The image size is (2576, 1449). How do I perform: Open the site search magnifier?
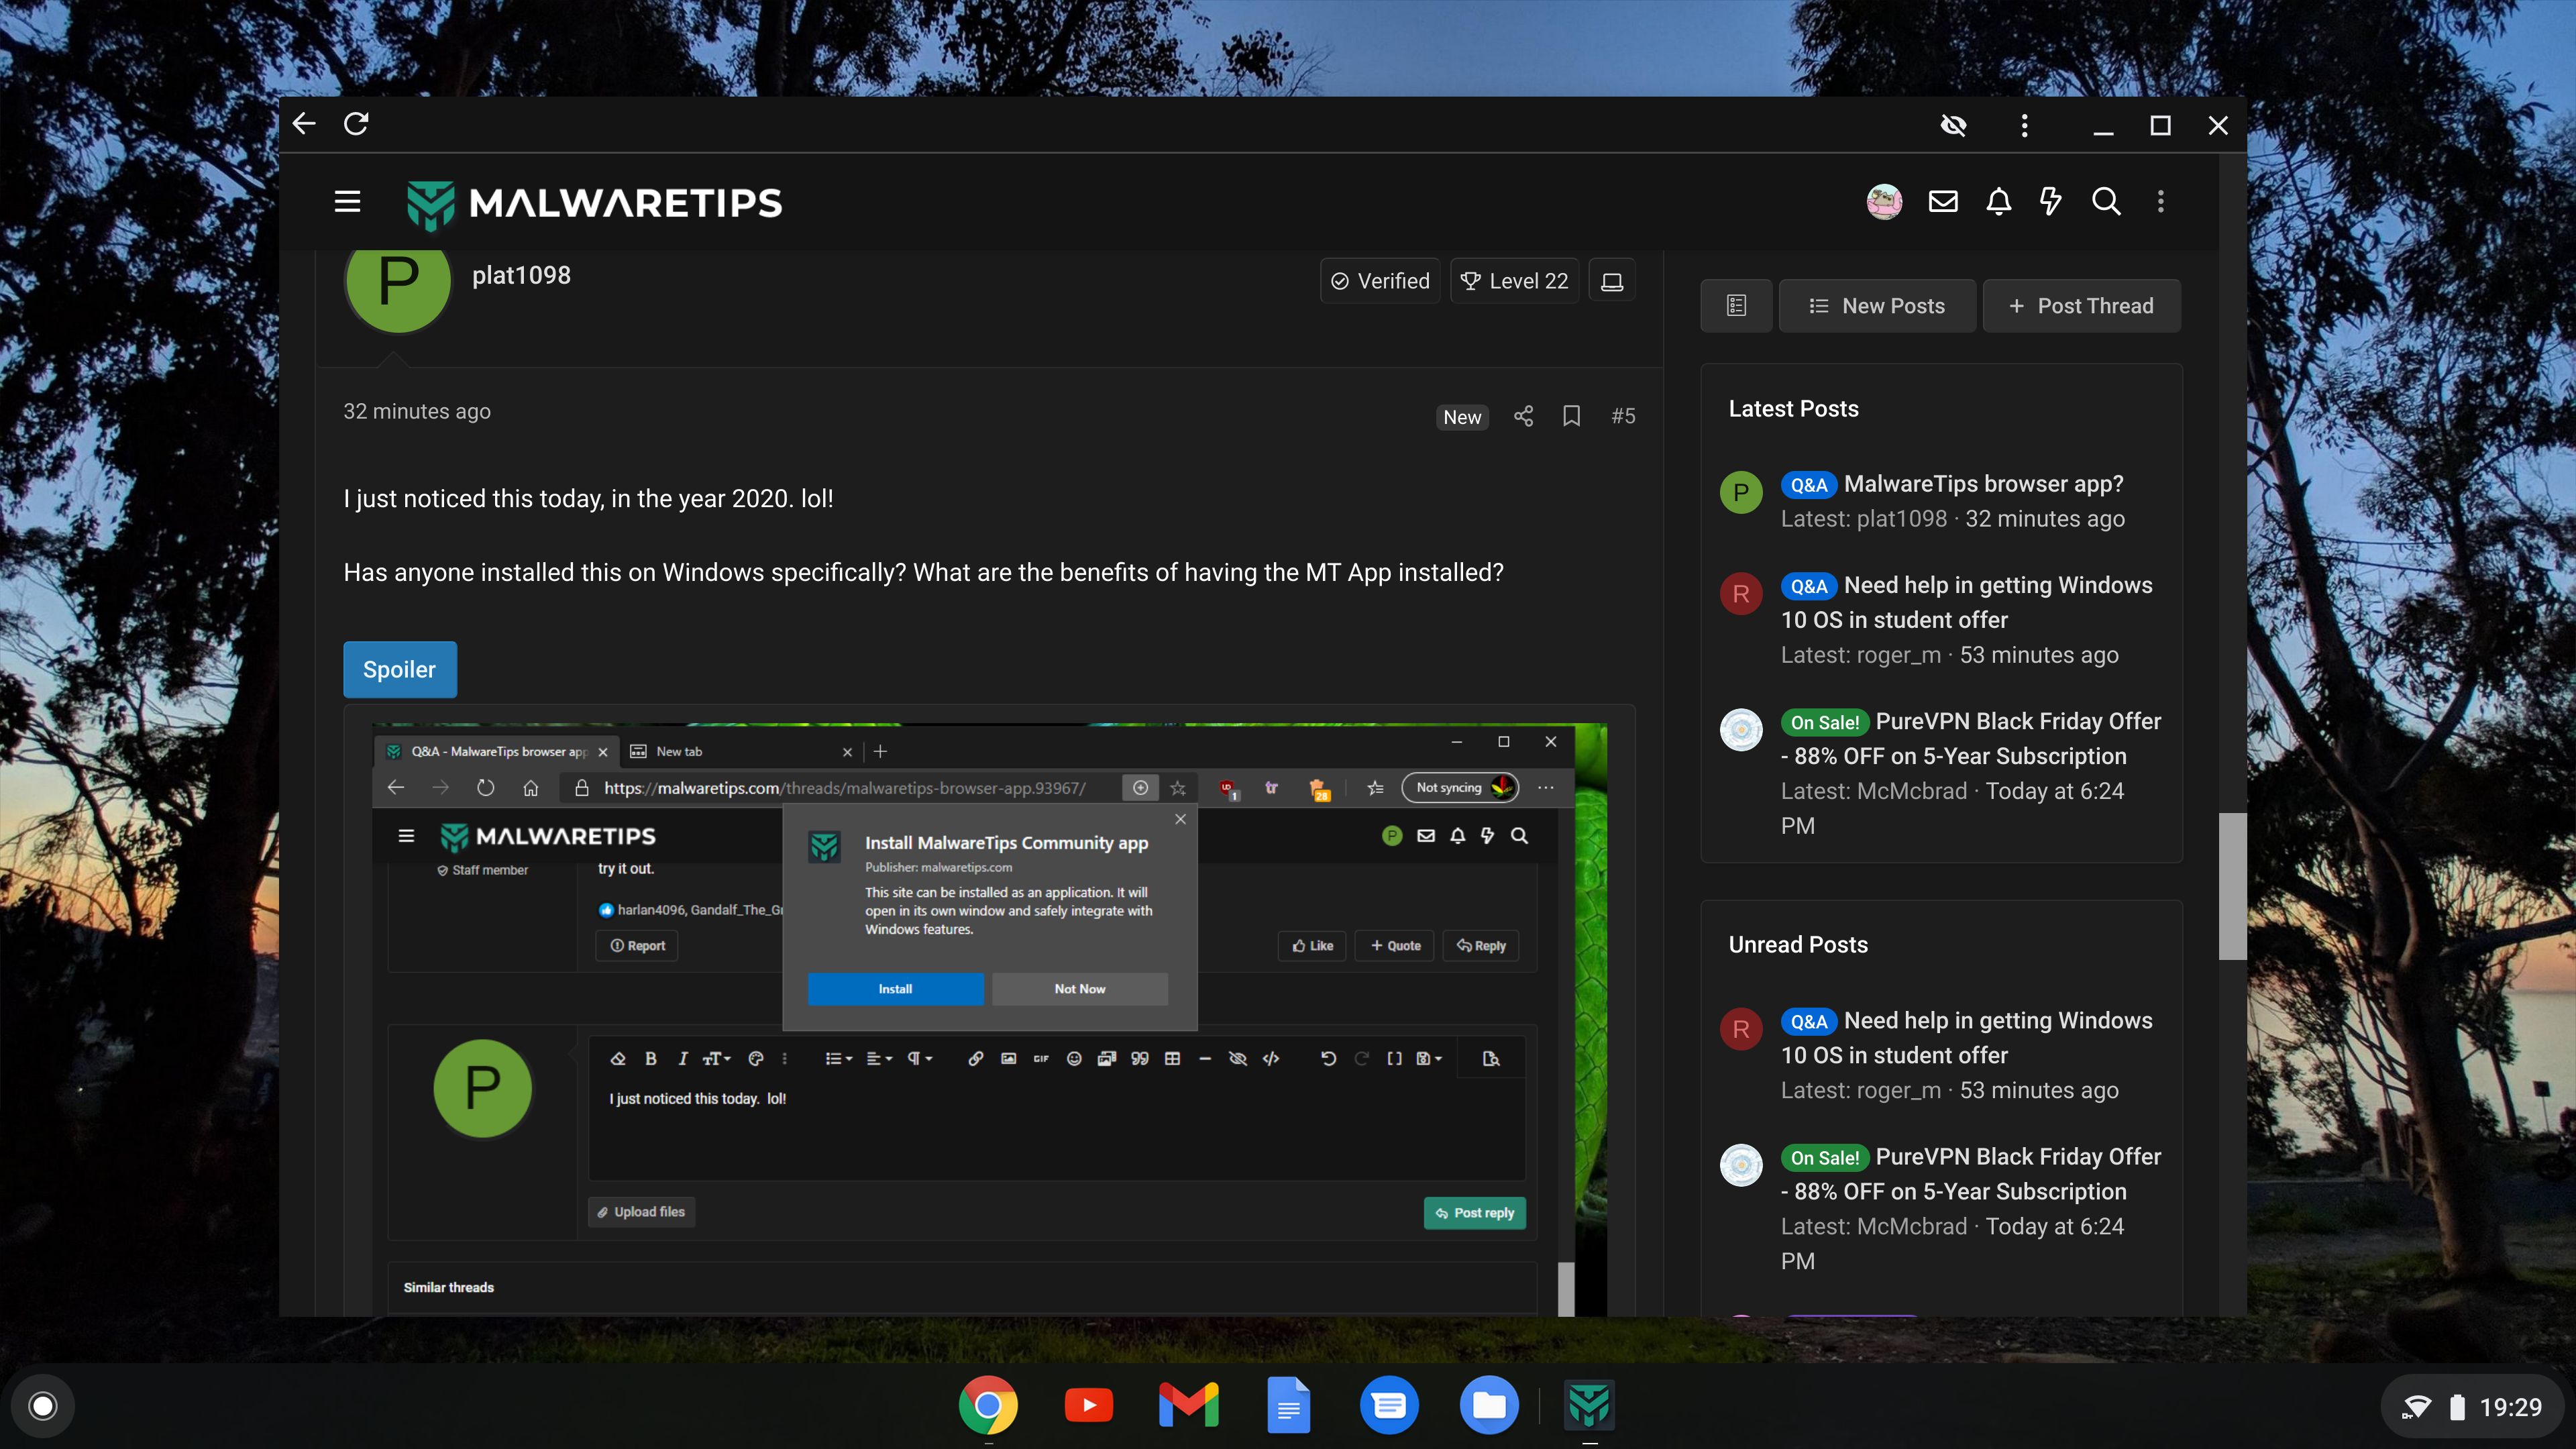pos(2106,202)
